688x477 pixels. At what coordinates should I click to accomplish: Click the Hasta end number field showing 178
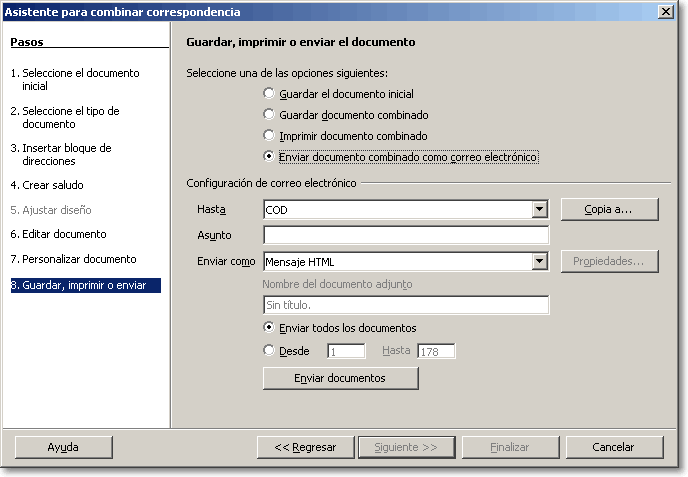pyautogui.click(x=436, y=351)
